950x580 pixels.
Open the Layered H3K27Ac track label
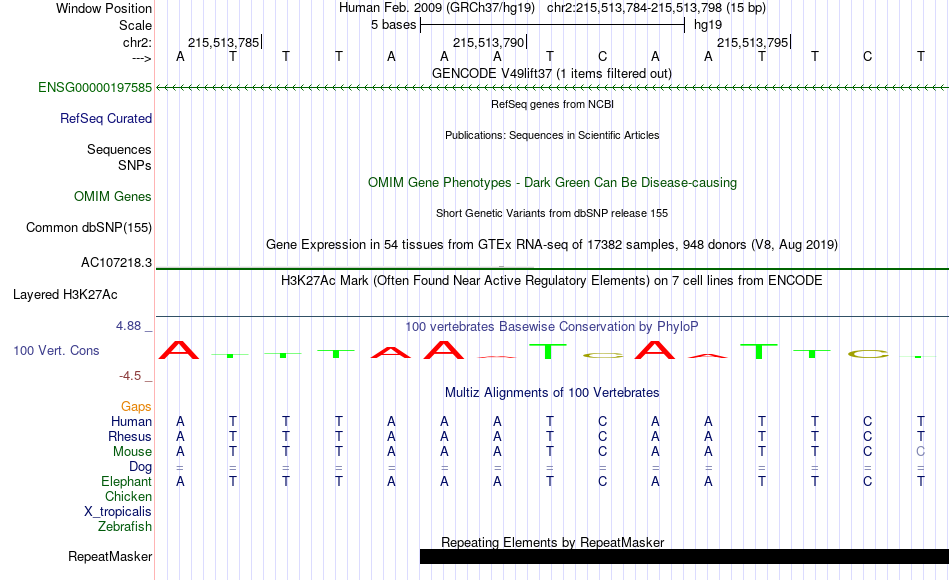click(x=65, y=295)
